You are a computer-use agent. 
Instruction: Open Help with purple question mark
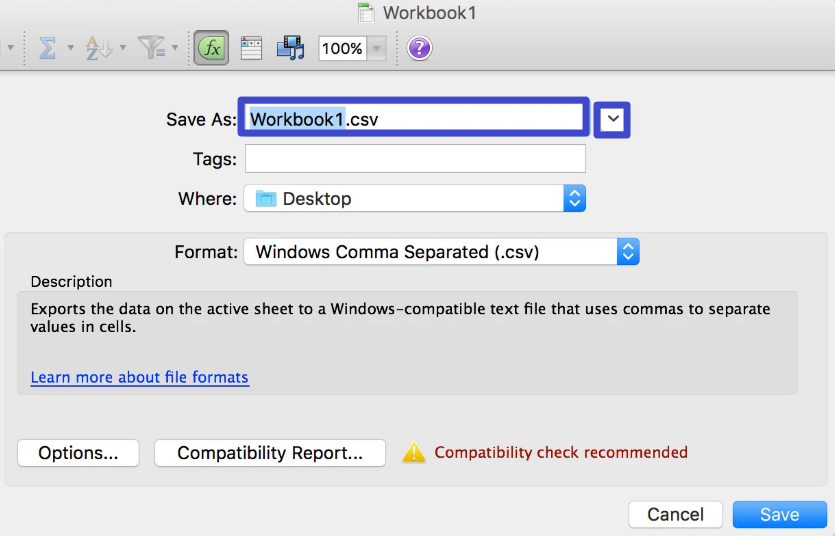coord(420,48)
